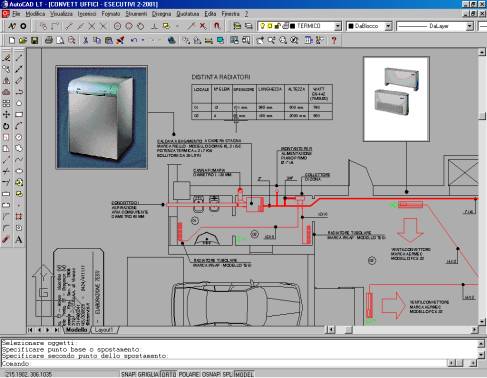
Task: Select the Erase modify tool
Action: point(6,58)
